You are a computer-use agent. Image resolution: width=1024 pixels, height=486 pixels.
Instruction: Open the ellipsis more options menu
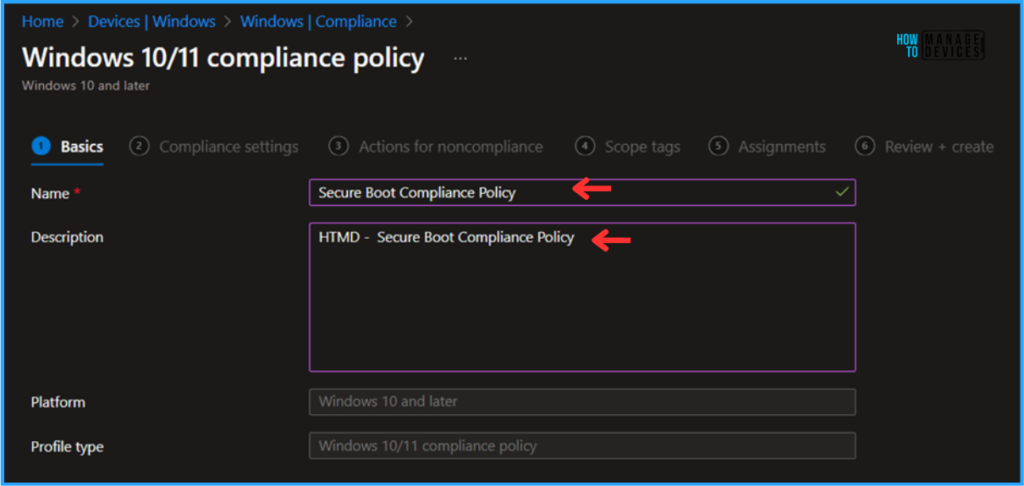(x=460, y=58)
